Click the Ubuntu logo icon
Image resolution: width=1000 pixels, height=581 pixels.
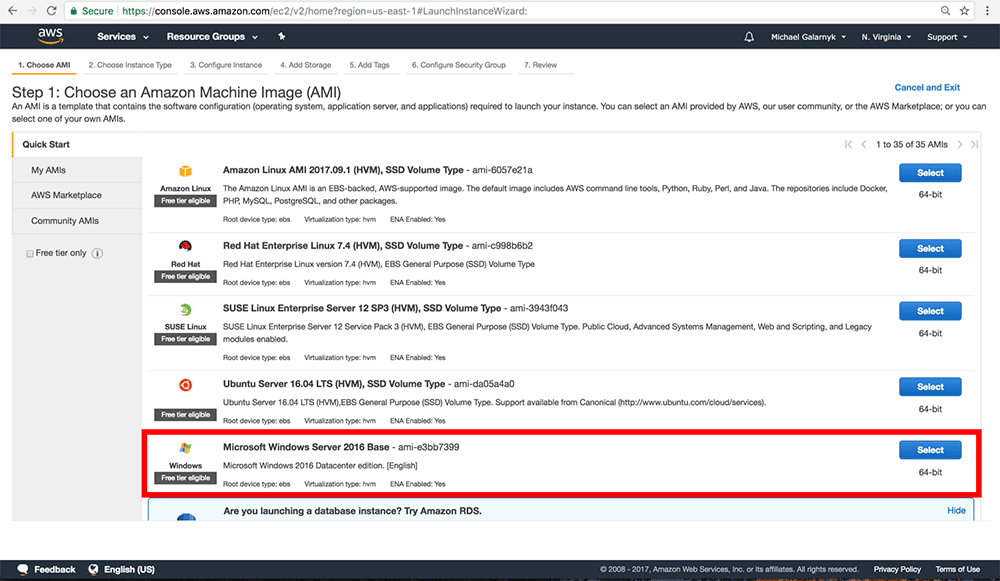coord(185,384)
